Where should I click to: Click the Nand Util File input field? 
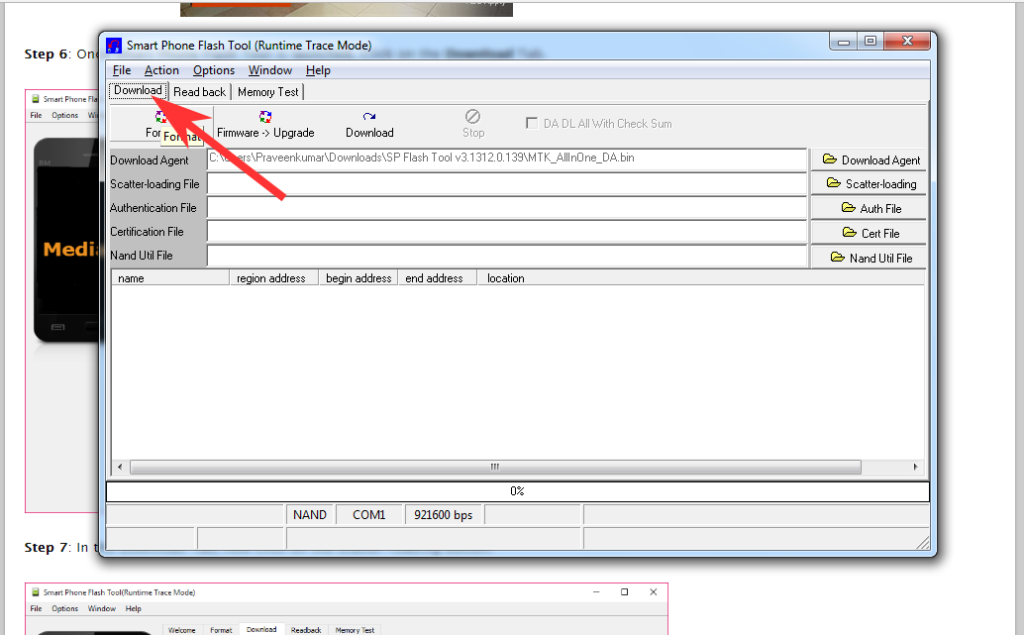click(507, 256)
